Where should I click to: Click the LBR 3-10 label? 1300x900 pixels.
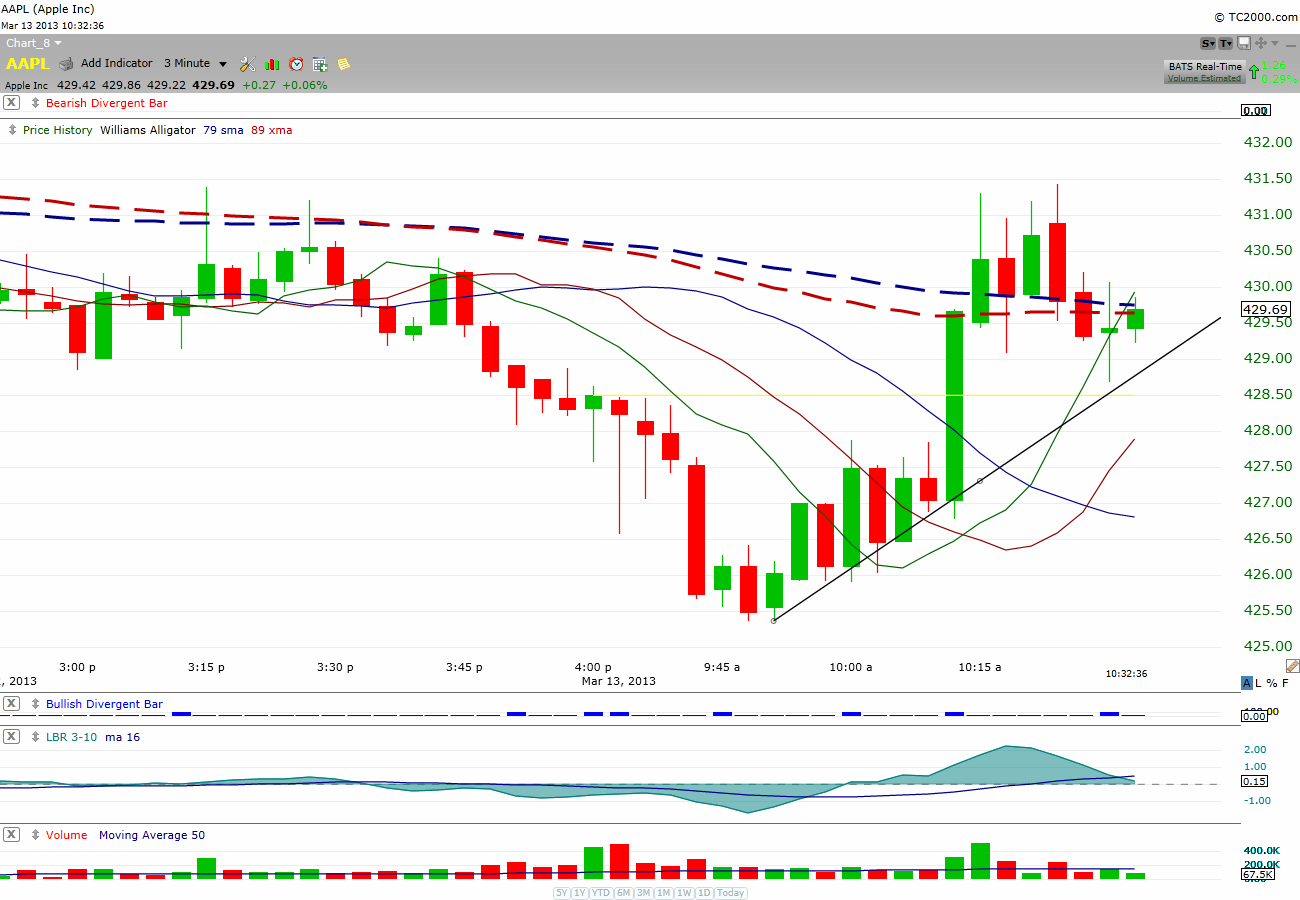(71, 737)
